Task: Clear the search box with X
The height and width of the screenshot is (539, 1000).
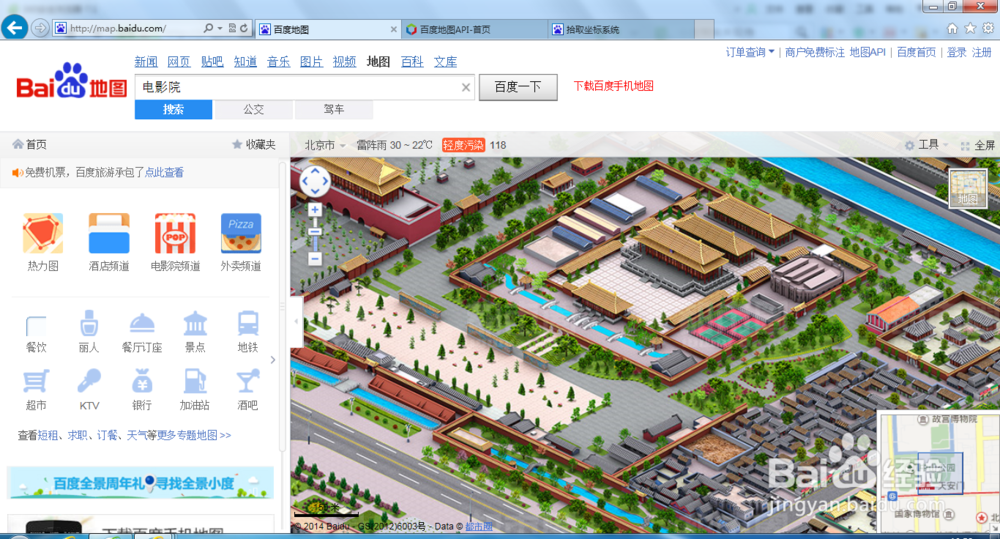Action: coord(466,87)
